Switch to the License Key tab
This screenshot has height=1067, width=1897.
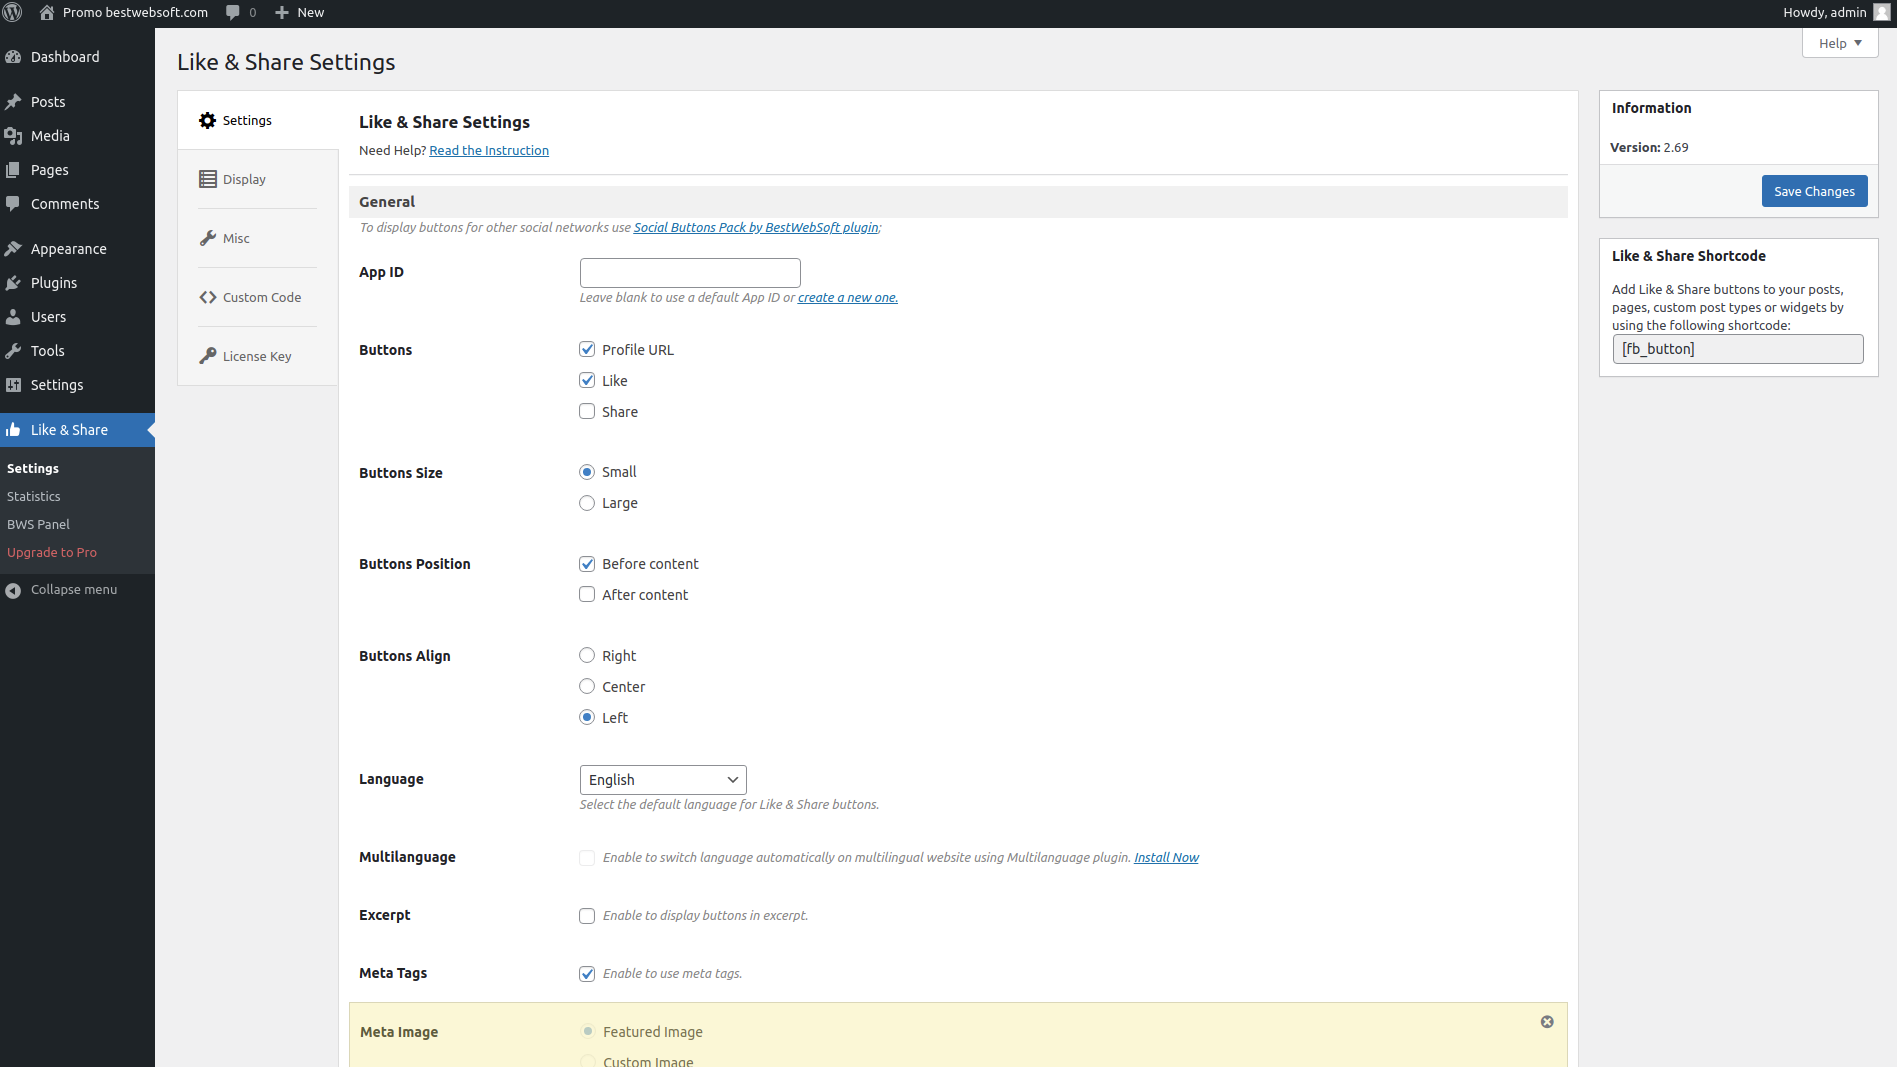(x=257, y=357)
